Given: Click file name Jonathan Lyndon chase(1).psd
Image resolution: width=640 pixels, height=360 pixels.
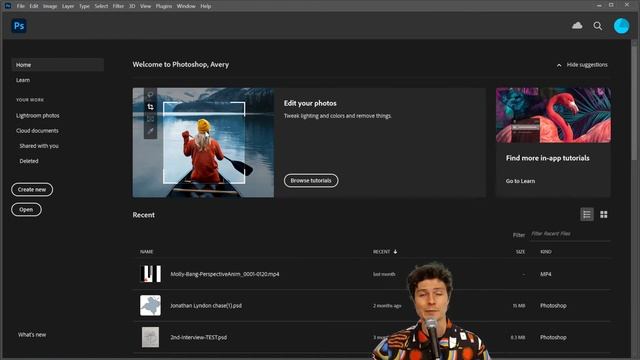Looking at the screenshot, I should point(206,305).
